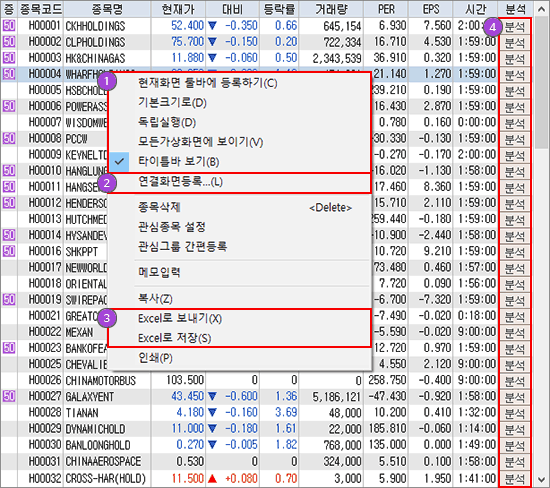Toggle 타이틀바 보기(B) checked option

179,162
